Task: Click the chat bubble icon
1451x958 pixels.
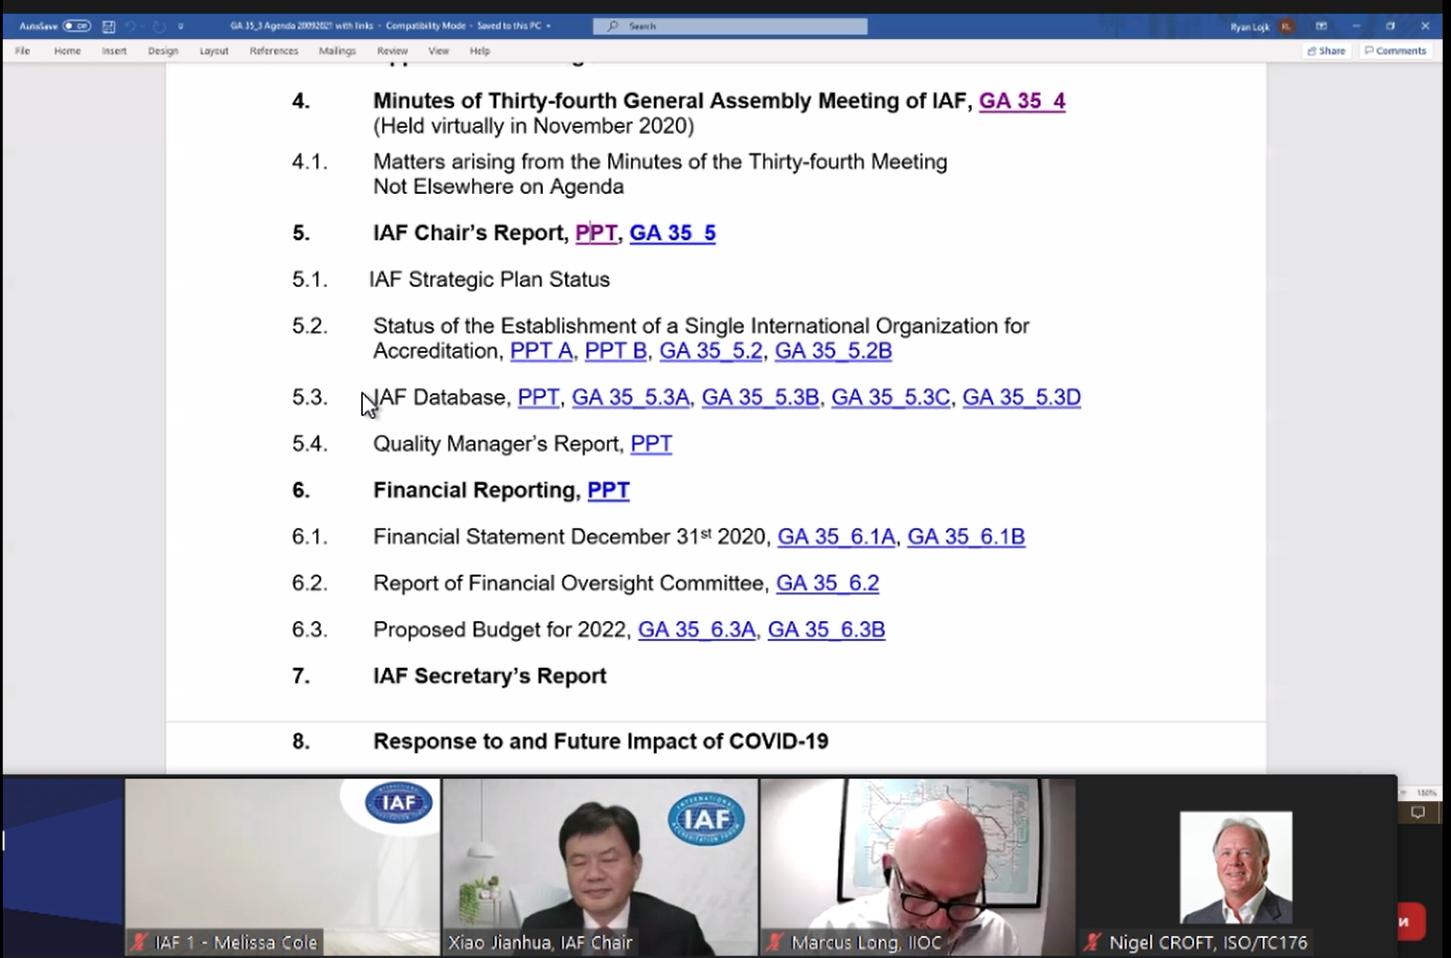Action: pos(1417,813)
